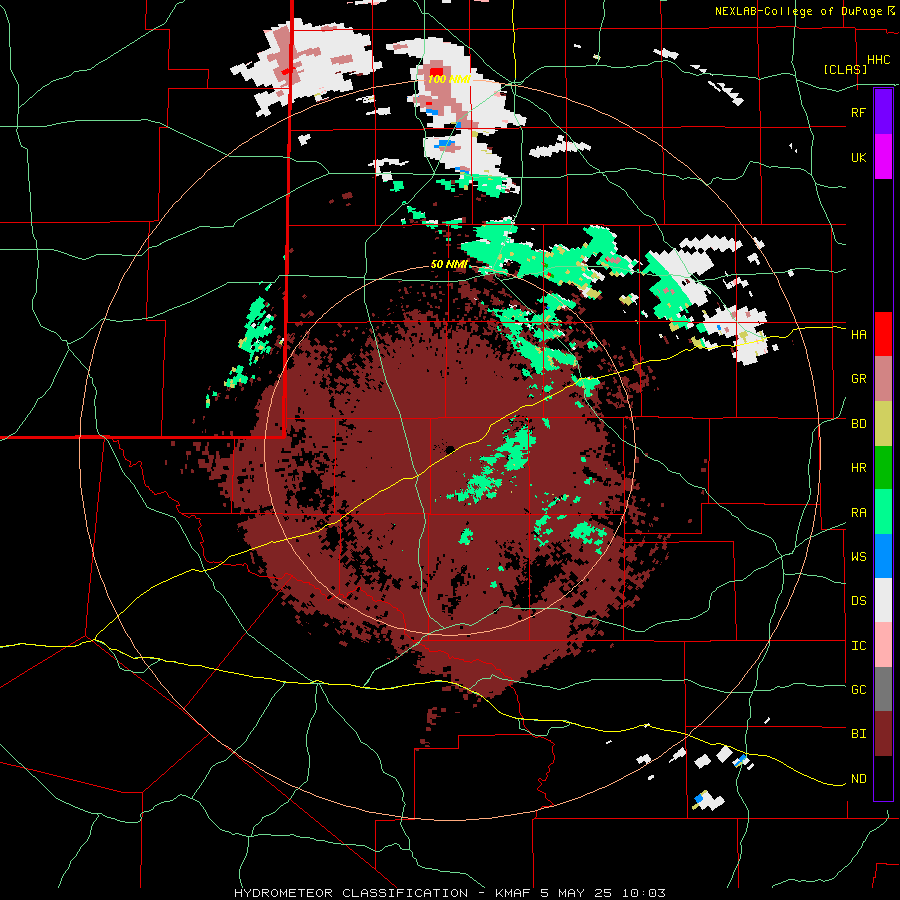This screenshot has height=900, width=900.
Task: Select the BD legend label
Action: click(858, 424)
